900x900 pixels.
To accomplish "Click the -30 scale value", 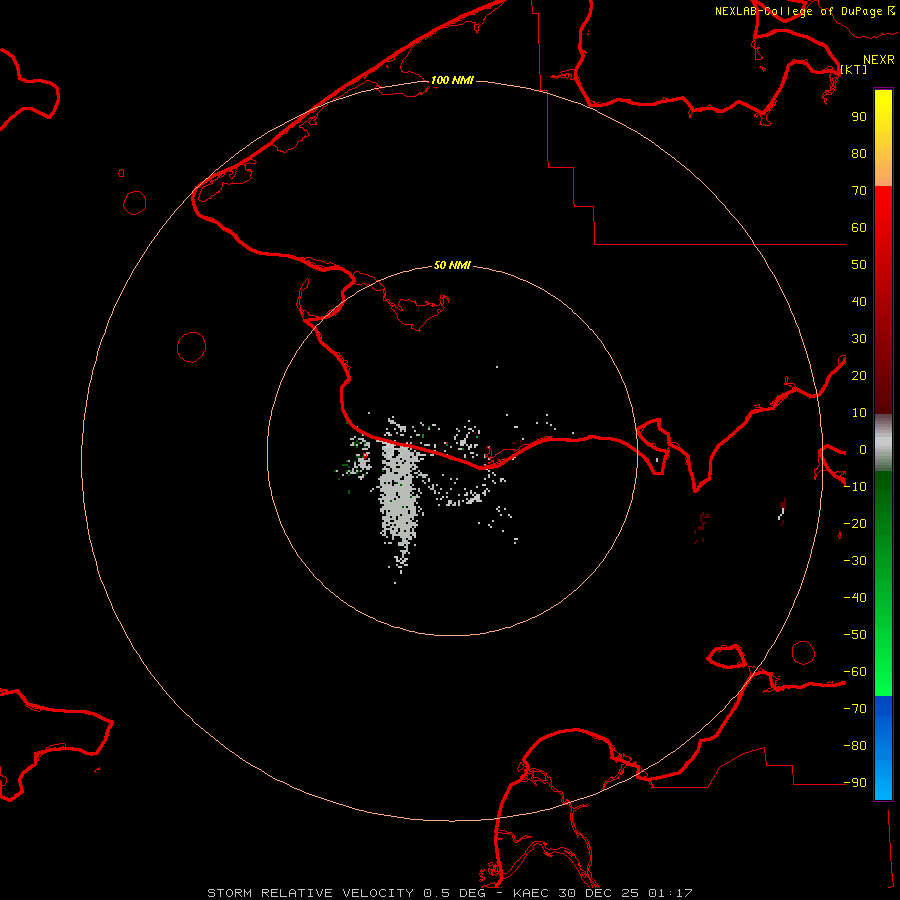I will point(855,561).
